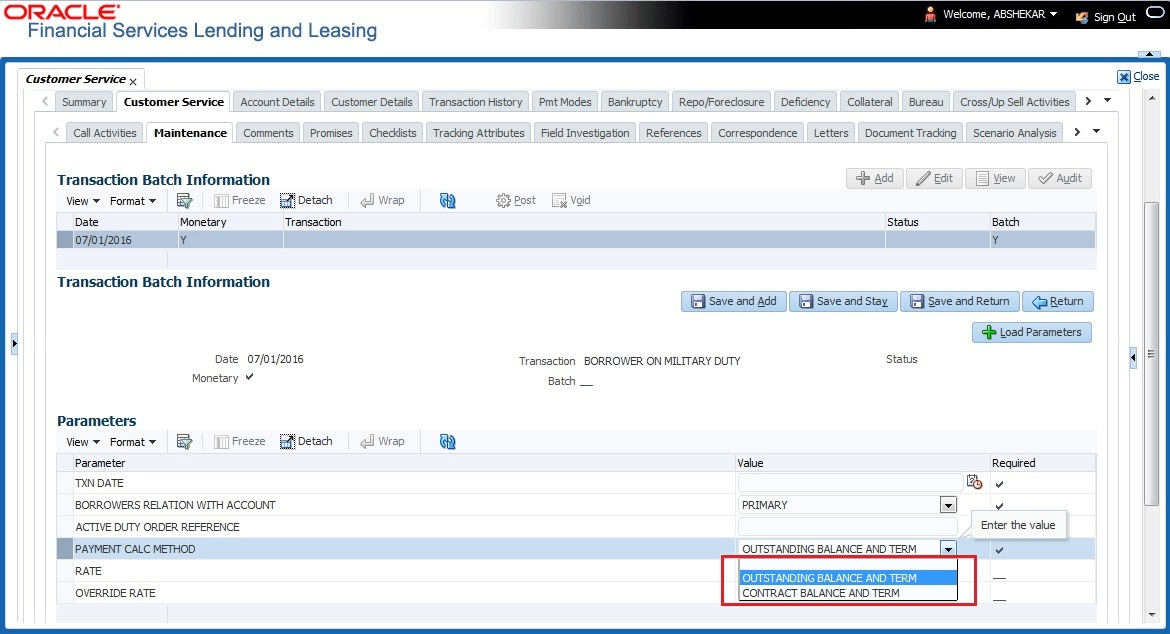The image size is (1170, 634).
Task: Click Freeze in Parameters toolbar
Action: (240, 442)
